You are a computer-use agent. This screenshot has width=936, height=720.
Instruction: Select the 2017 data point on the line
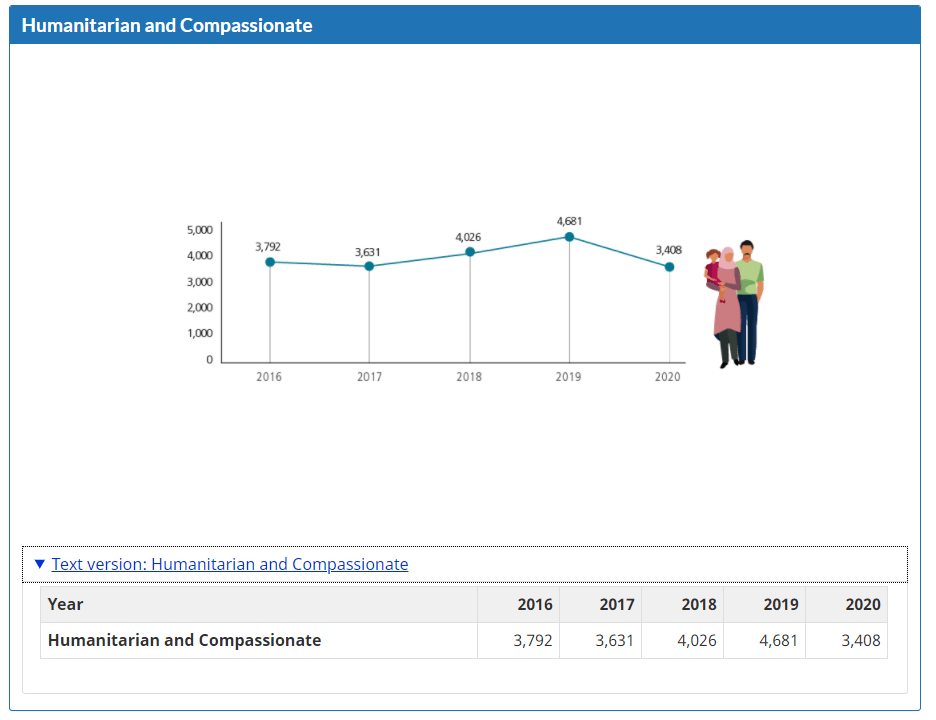[369, 266]
